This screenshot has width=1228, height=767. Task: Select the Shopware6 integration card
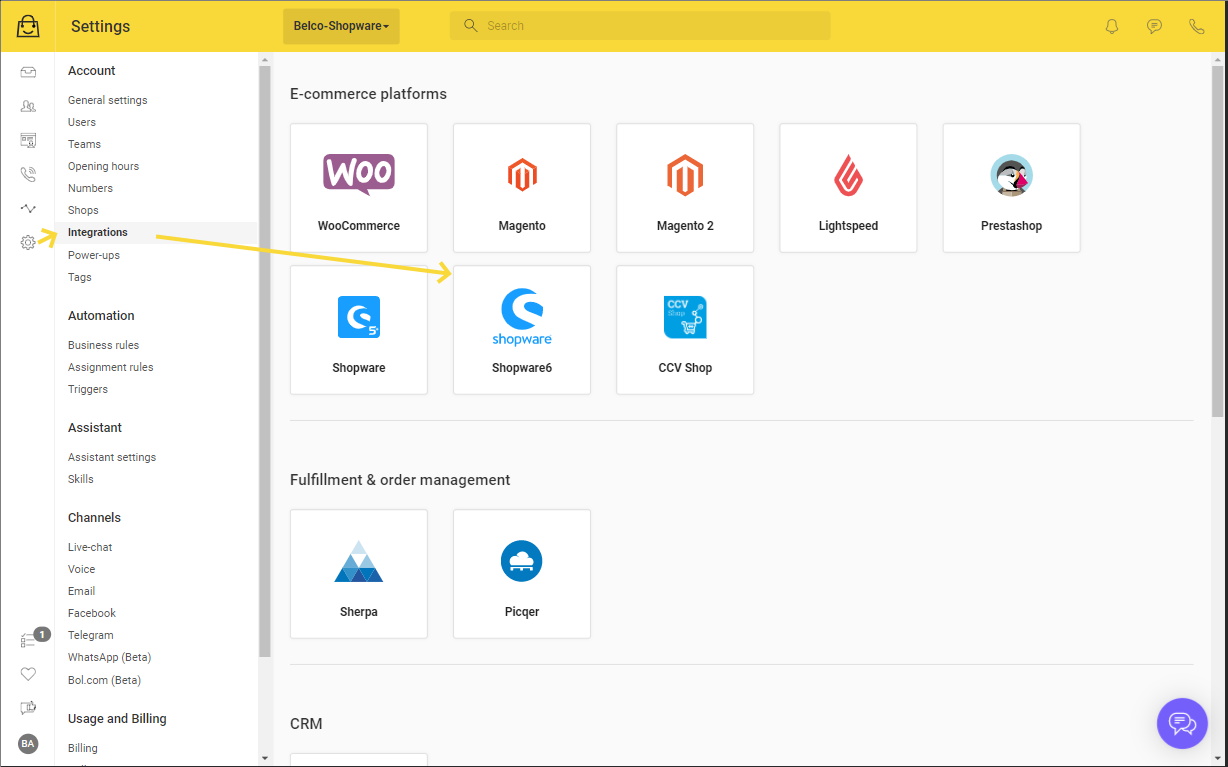click(522, 330)
